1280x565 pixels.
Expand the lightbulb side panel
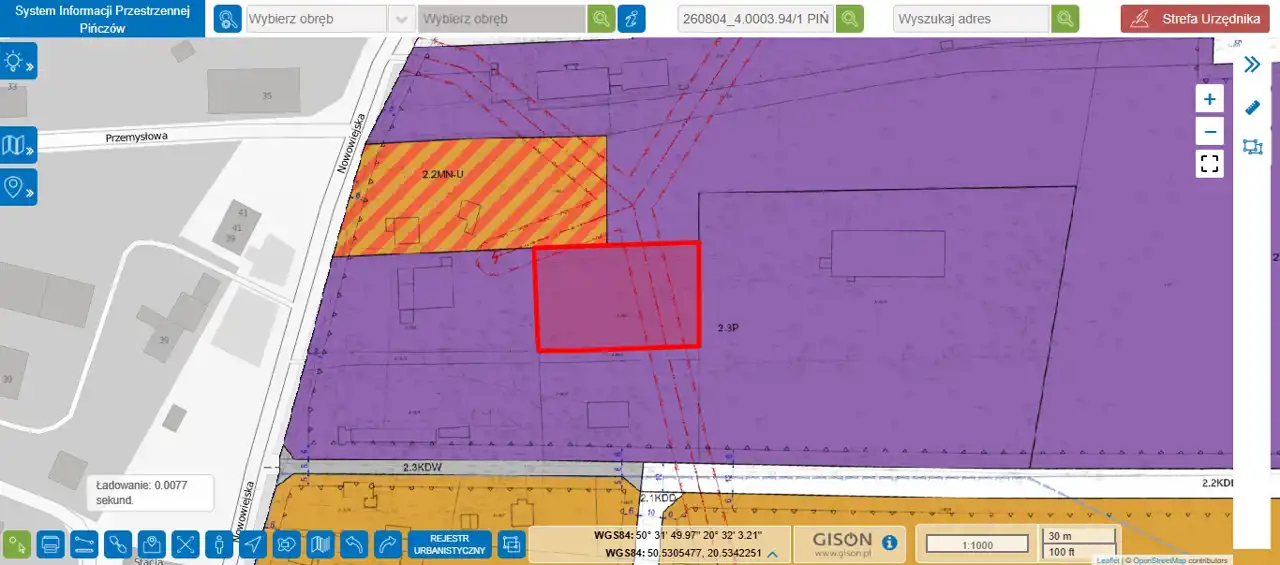pyautogui.click(x=18, y=62)
